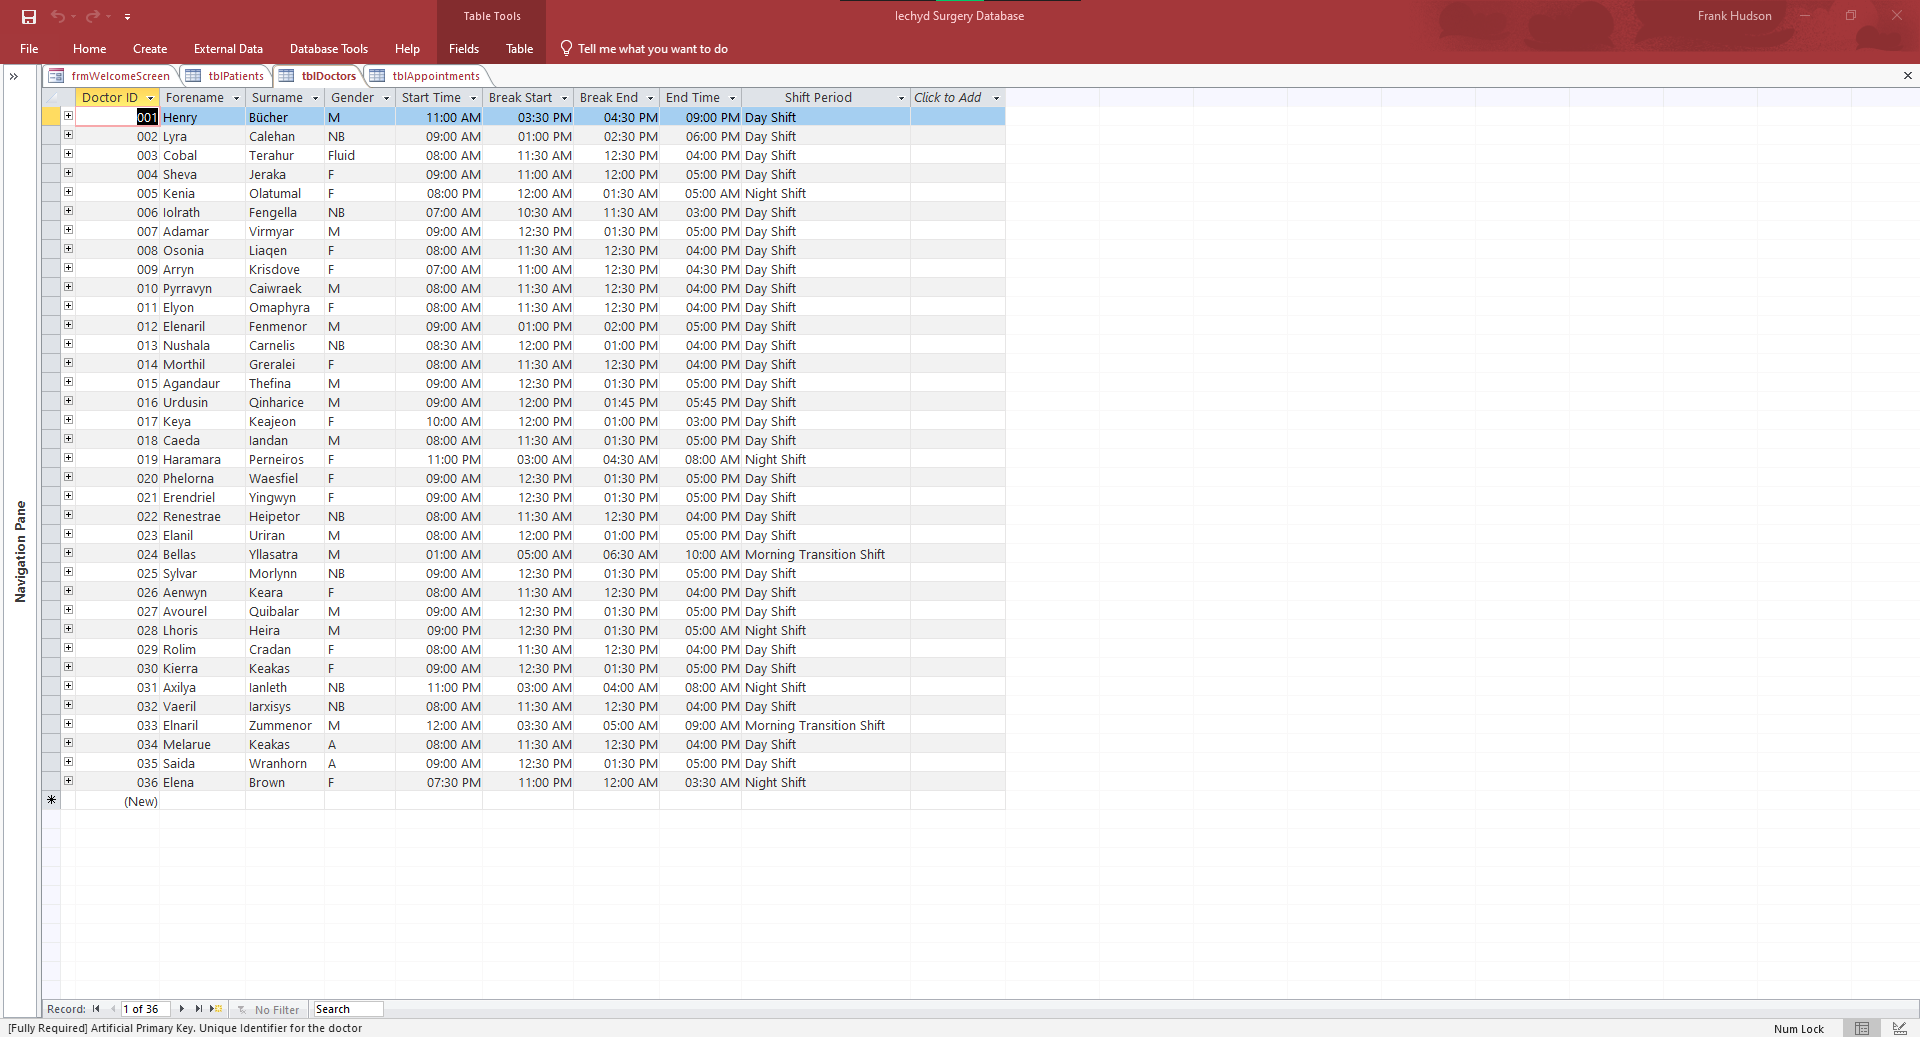
Task: Create a new blank record from record navigator
Action: (x=216, y=1009)
